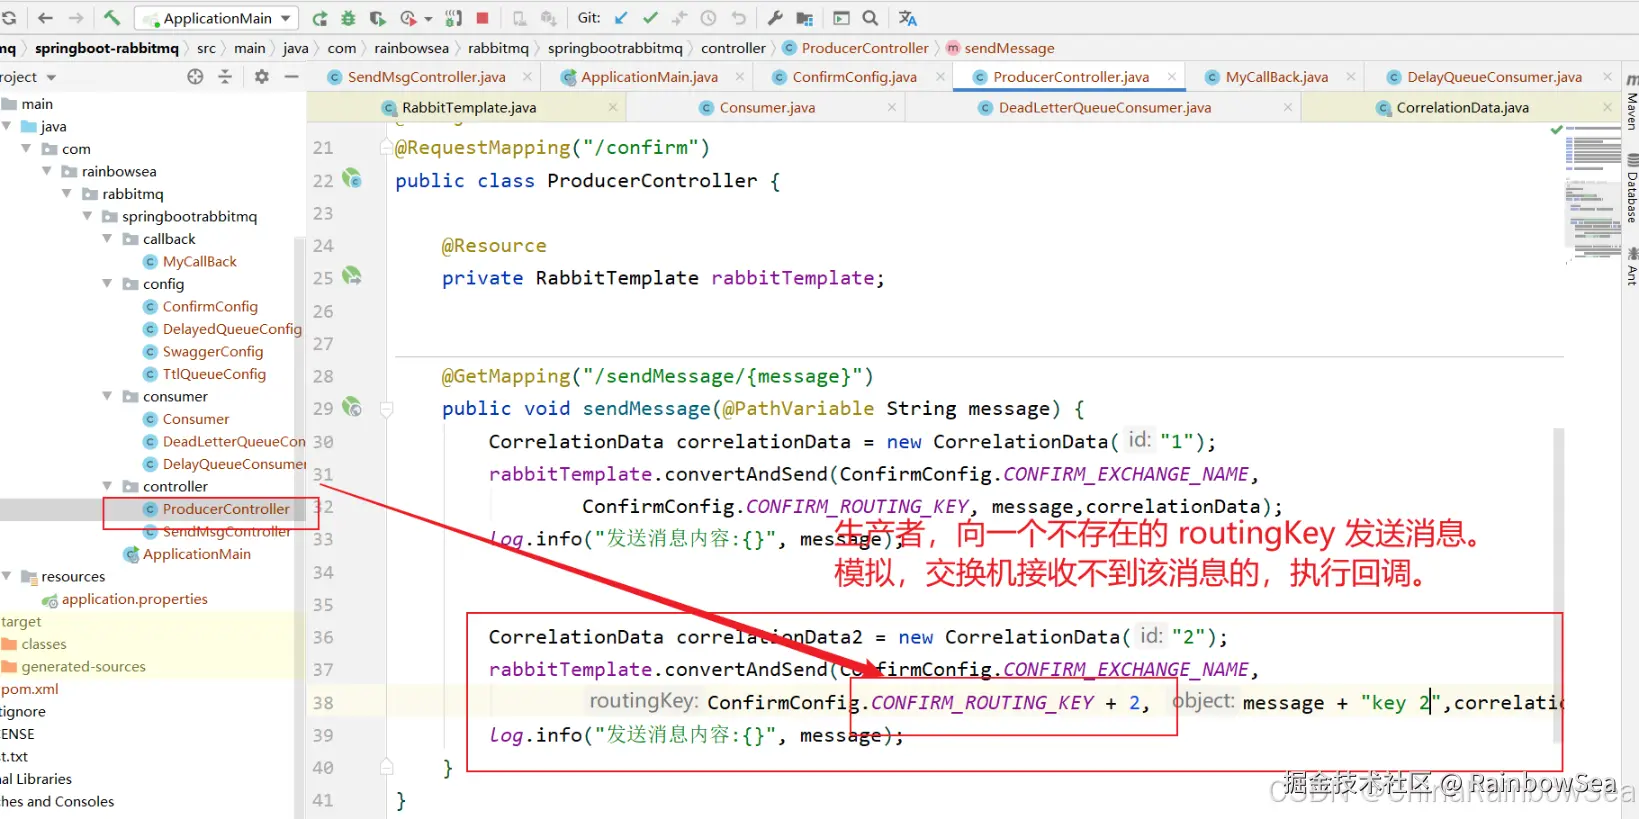This screenshot has height=819, width=1639.
Task: Collapse the config package
Action: 107,283
